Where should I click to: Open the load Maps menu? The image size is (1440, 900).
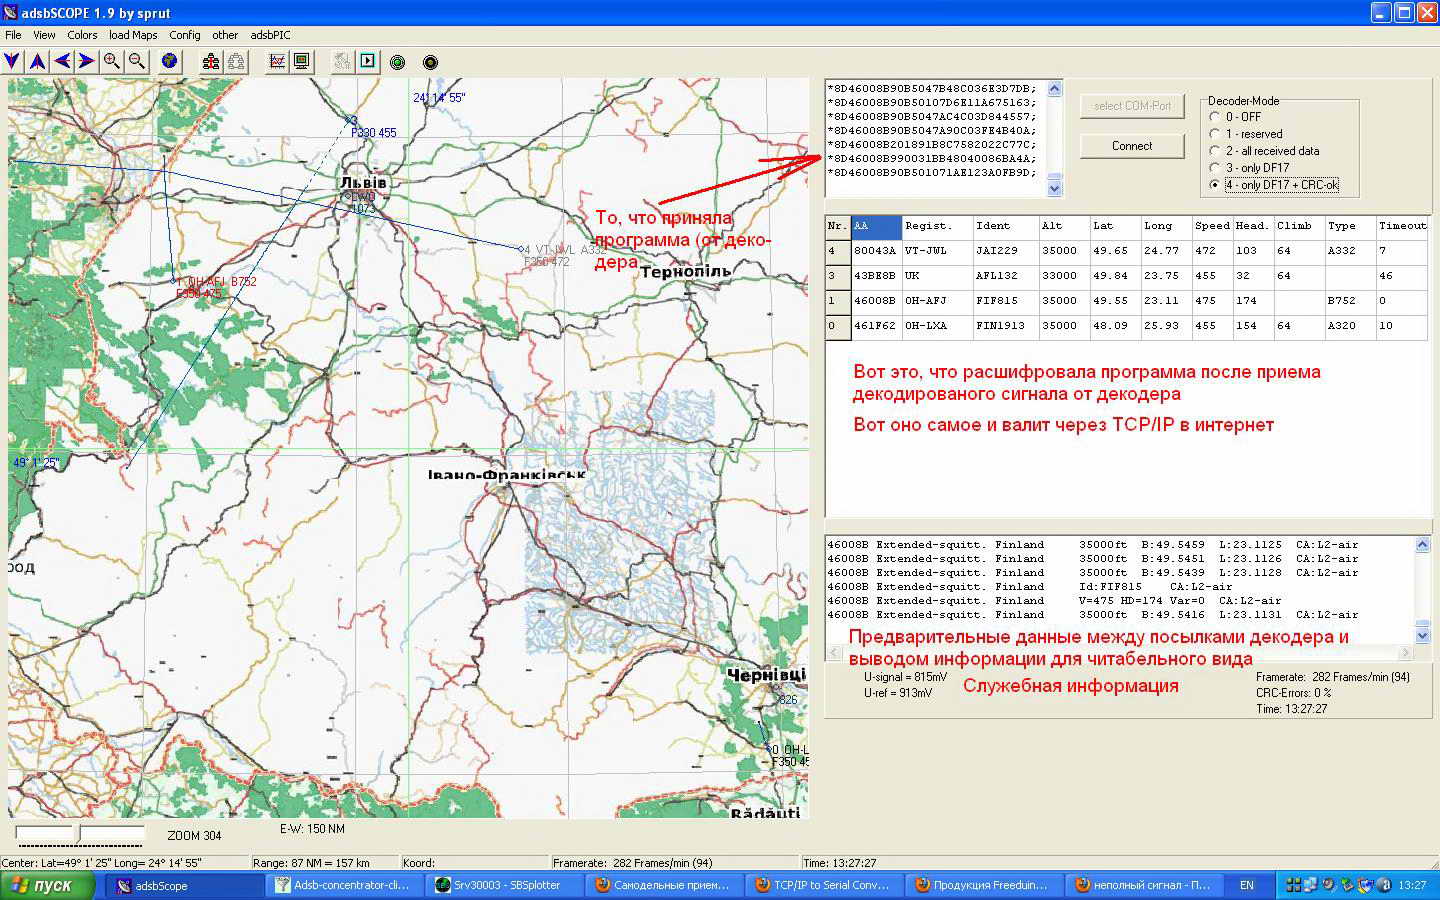coord(133,35)
